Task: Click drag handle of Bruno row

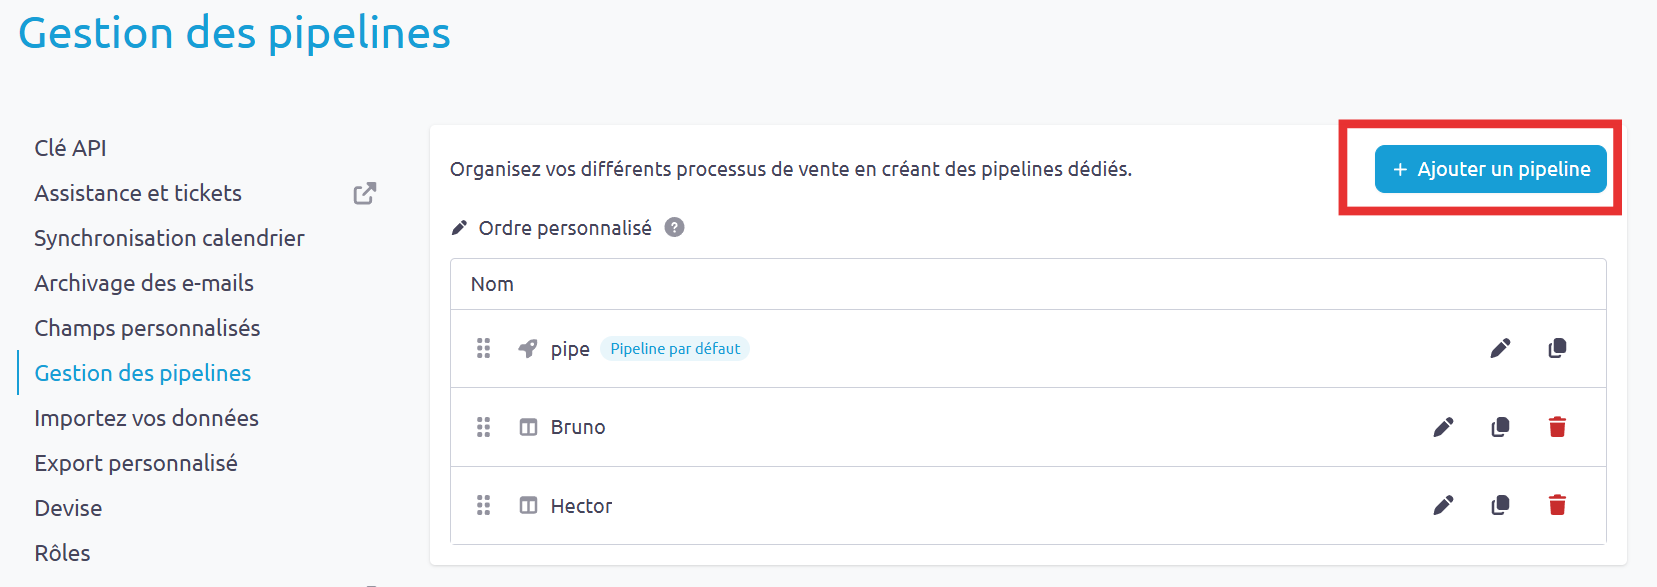Action: pos(484,427)
